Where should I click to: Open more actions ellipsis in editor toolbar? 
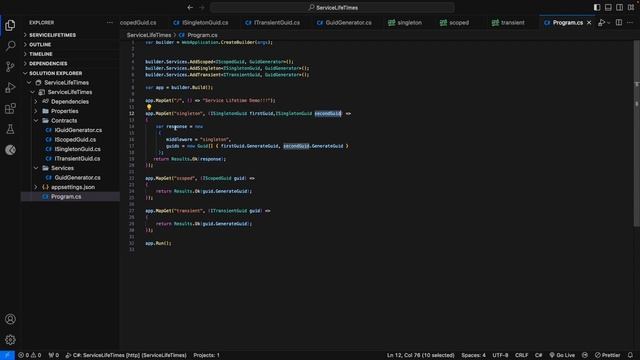[x=631, y=23]
